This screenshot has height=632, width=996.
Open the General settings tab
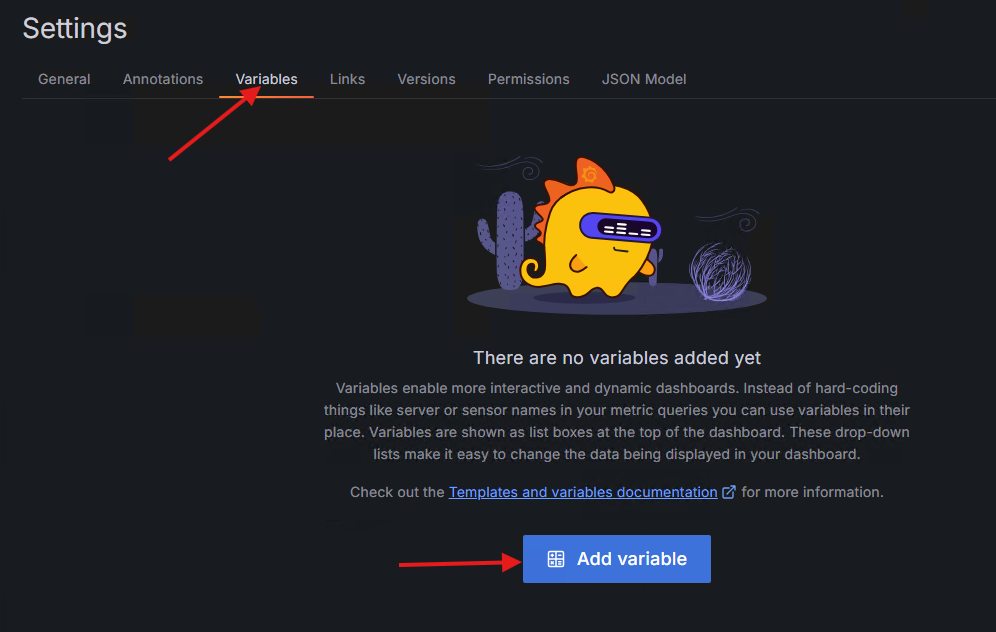click(64, 79)
